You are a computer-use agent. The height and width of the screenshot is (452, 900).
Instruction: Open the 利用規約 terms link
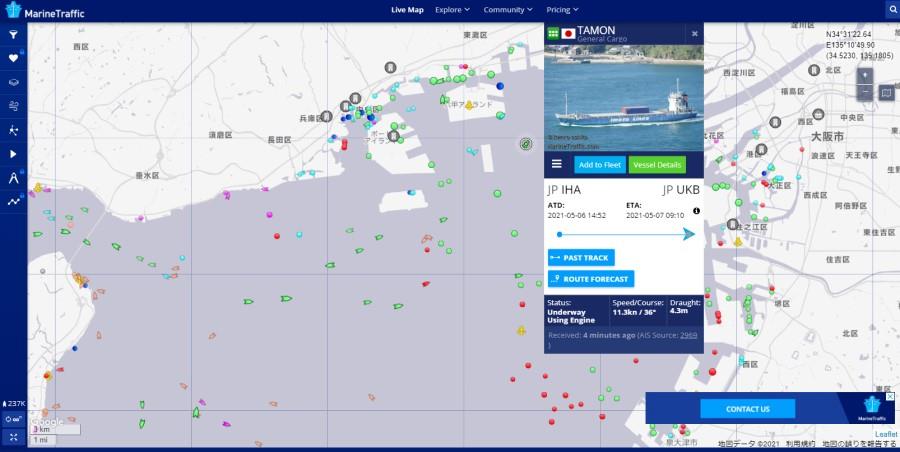click(x=800, y=444)
